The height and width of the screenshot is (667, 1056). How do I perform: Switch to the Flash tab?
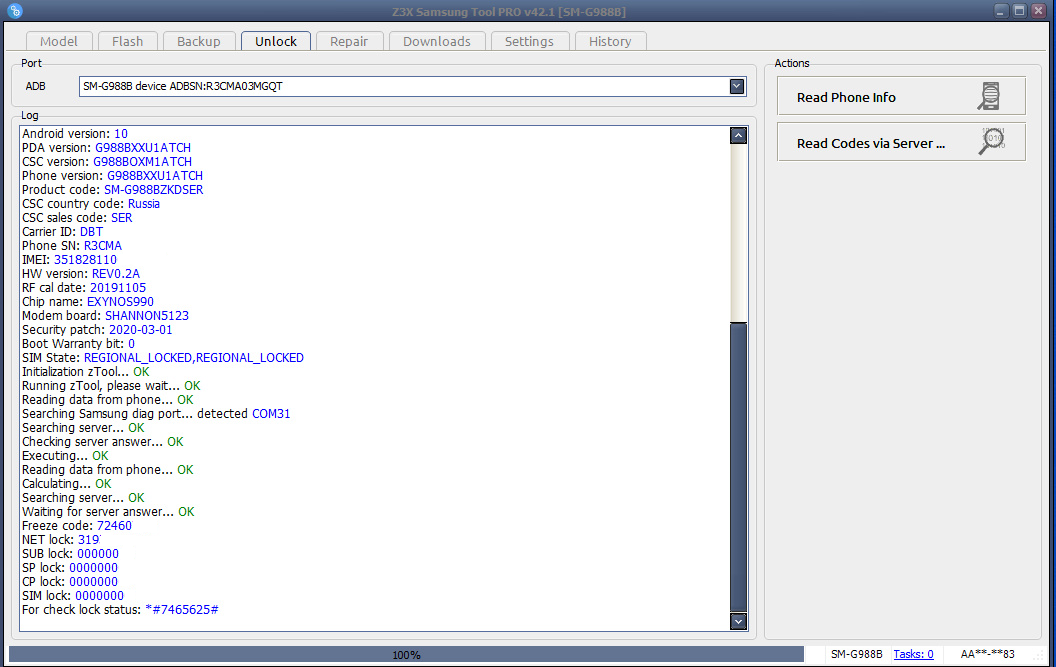click(x=127, y=41)
